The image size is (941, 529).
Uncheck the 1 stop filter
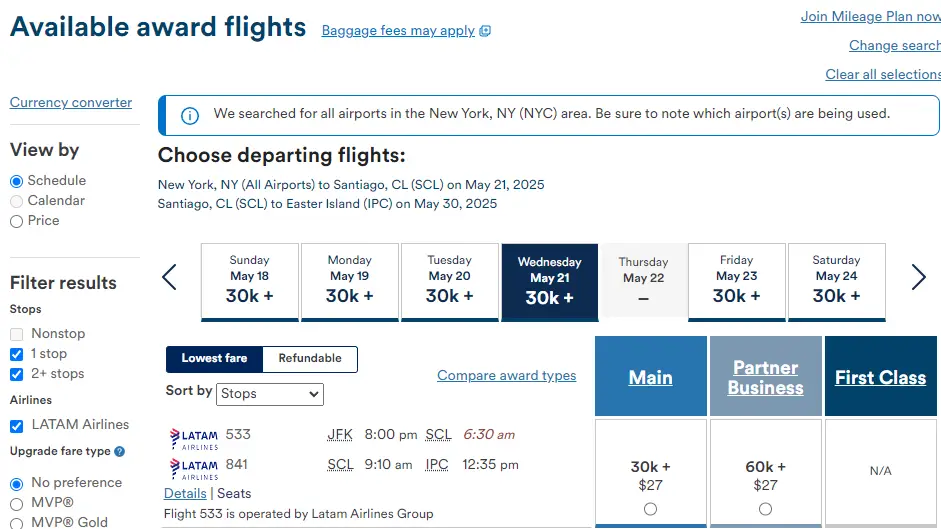[16, 354]
